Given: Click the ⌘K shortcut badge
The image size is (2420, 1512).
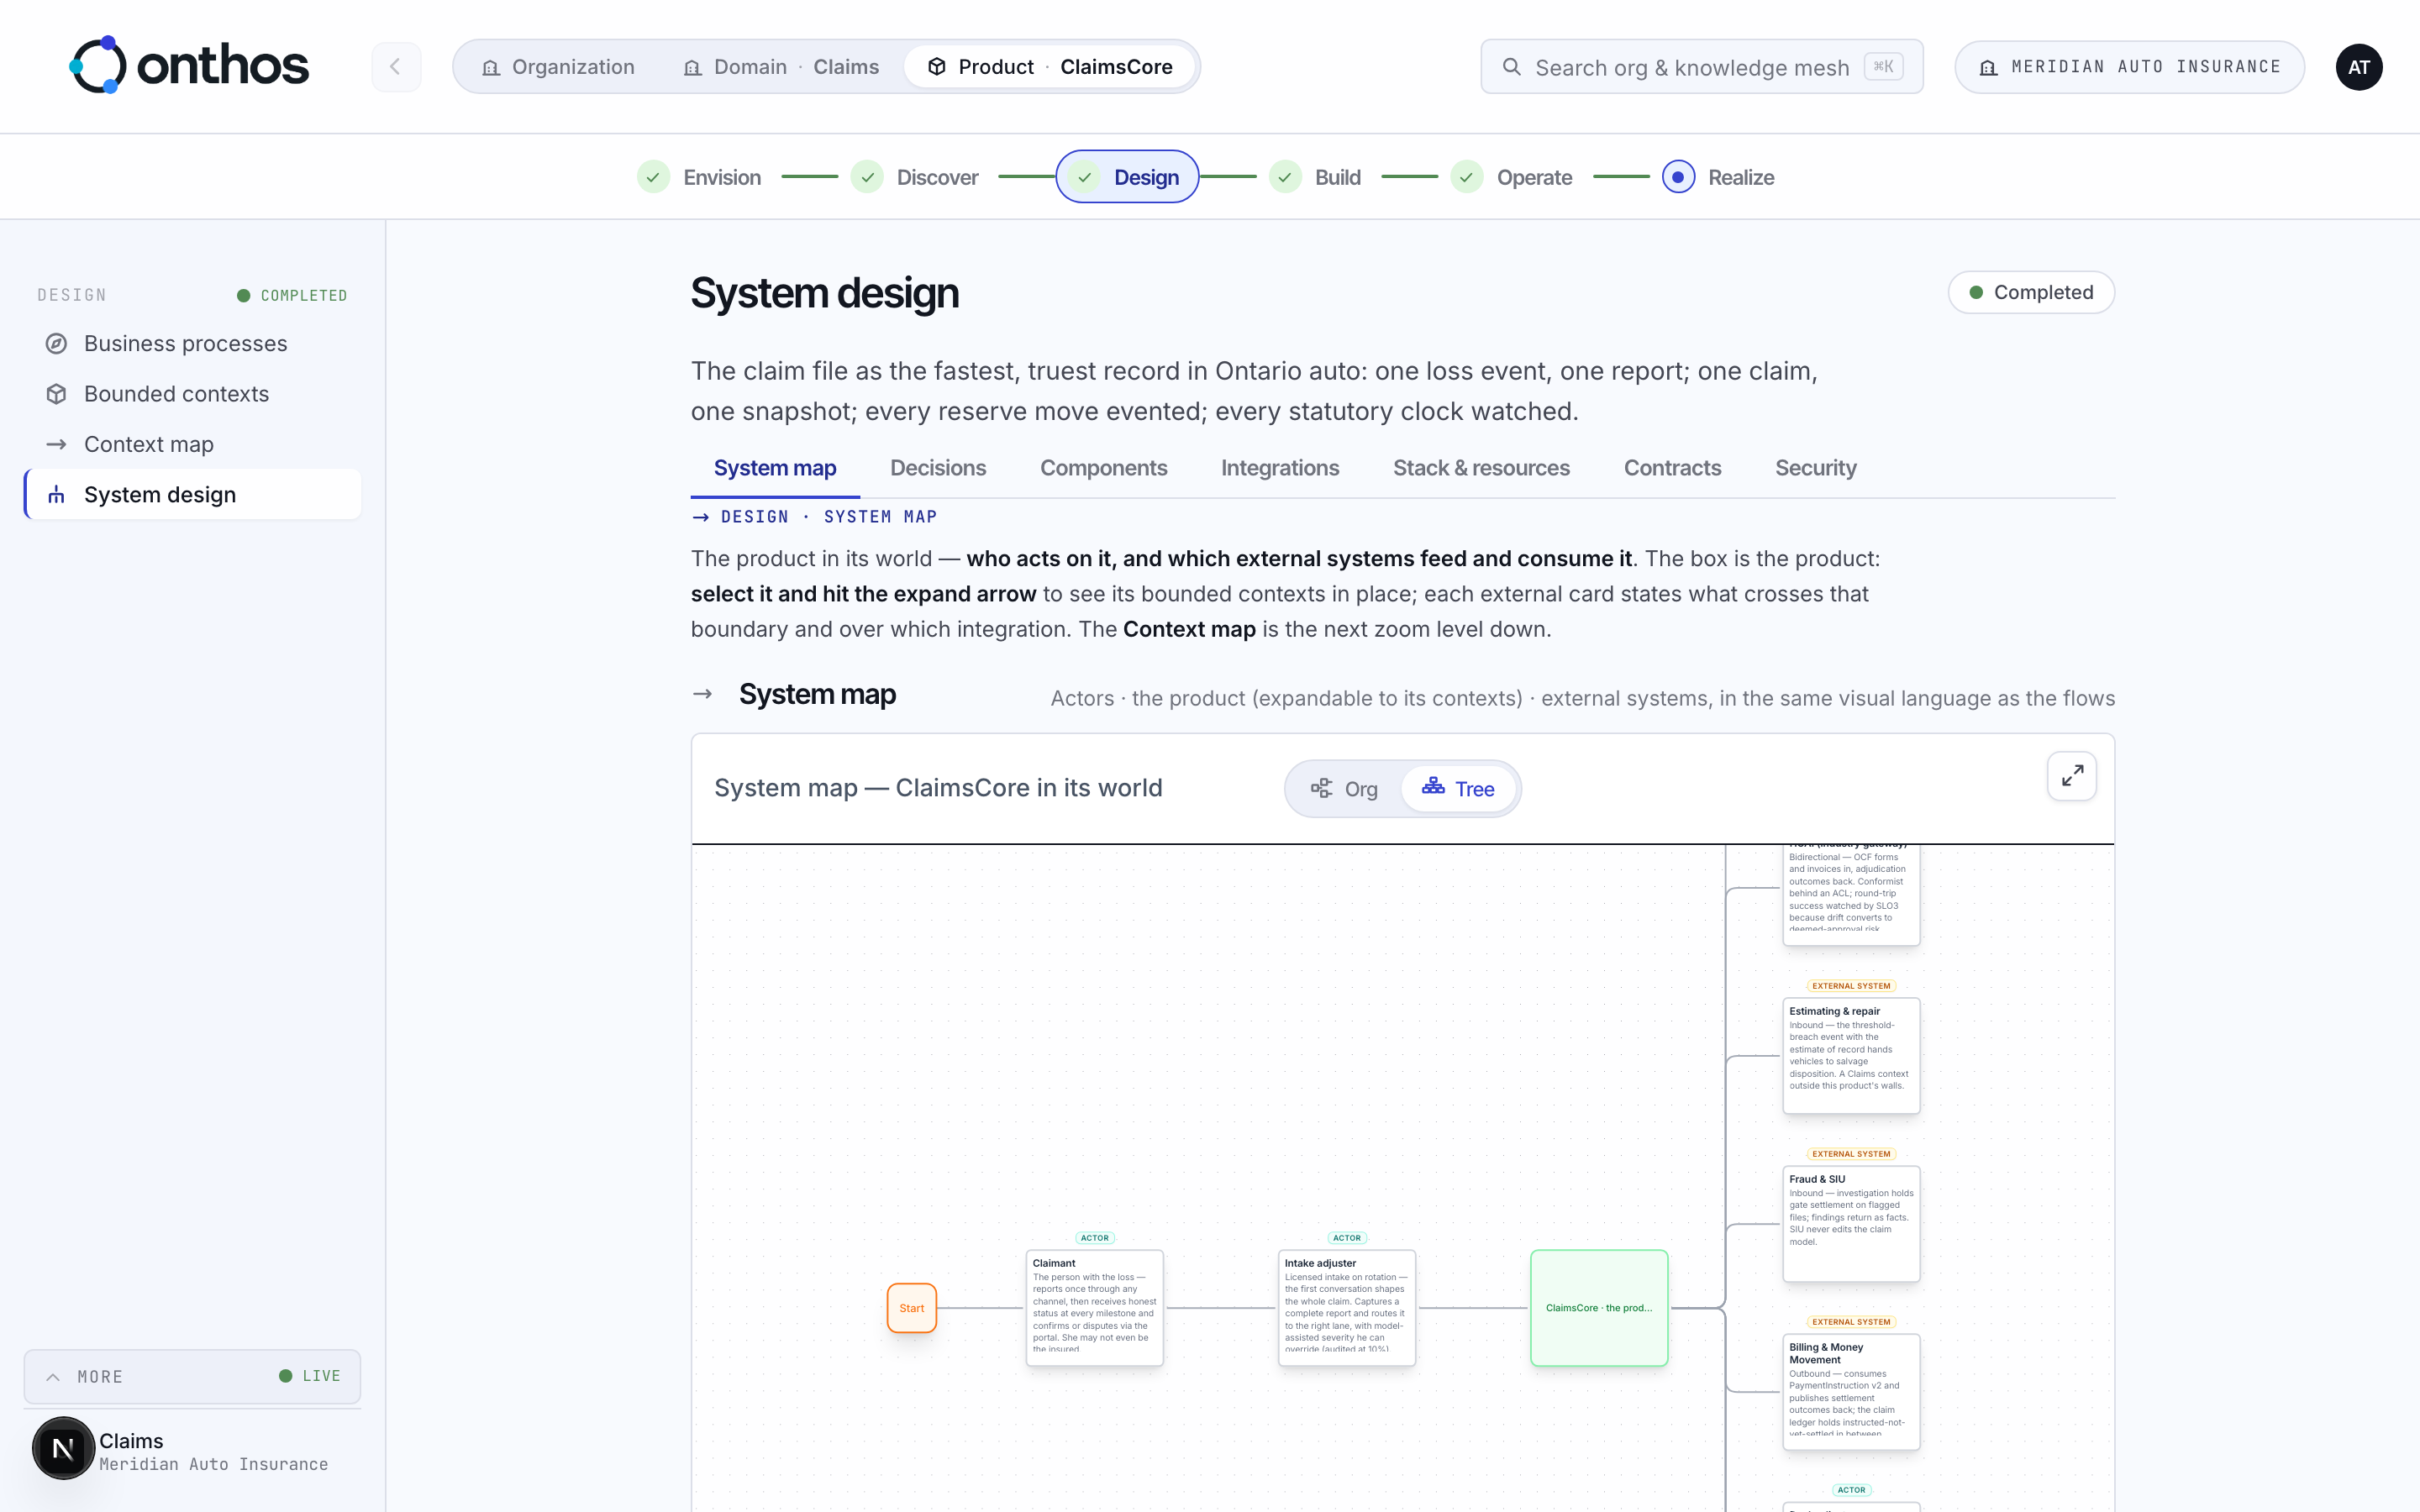Looking at the screenshot, I should [1882, 67].
